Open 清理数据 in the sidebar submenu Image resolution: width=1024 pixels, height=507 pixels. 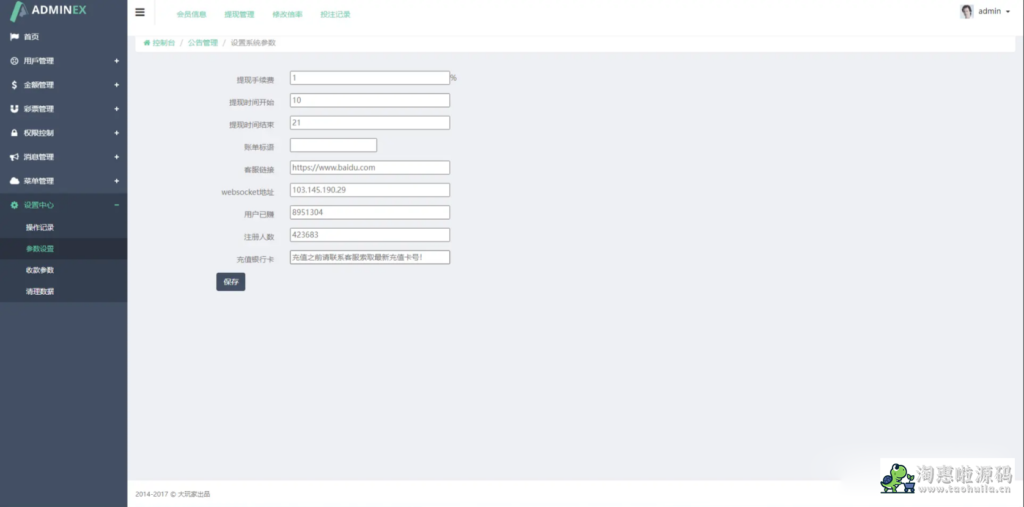[40, 291]
